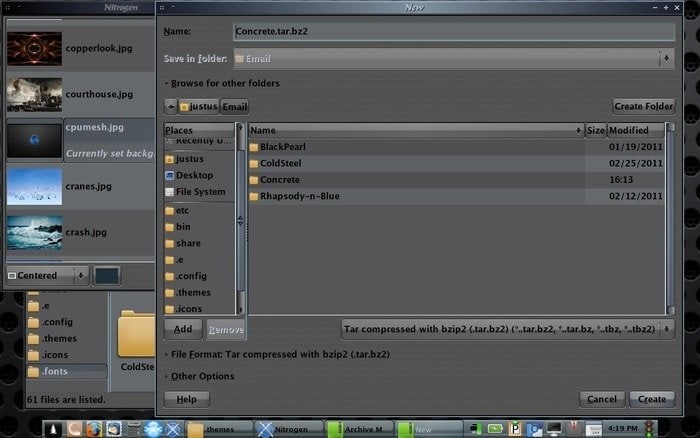
Task: Select cranes.jpg thumbnail in Nitrogen
Action: (x=34, y=186)
